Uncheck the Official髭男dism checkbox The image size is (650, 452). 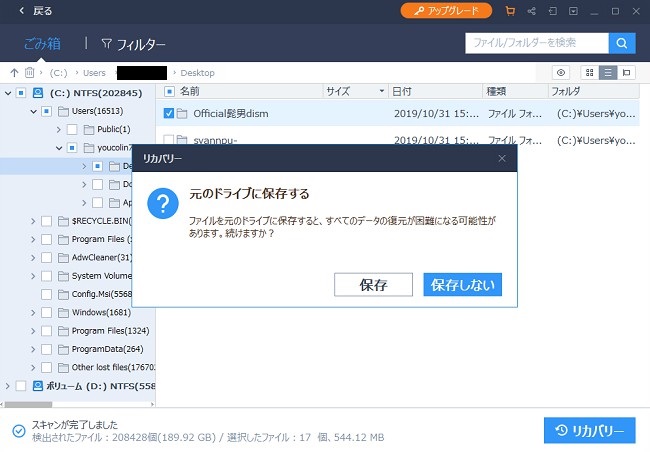point(169,113)
